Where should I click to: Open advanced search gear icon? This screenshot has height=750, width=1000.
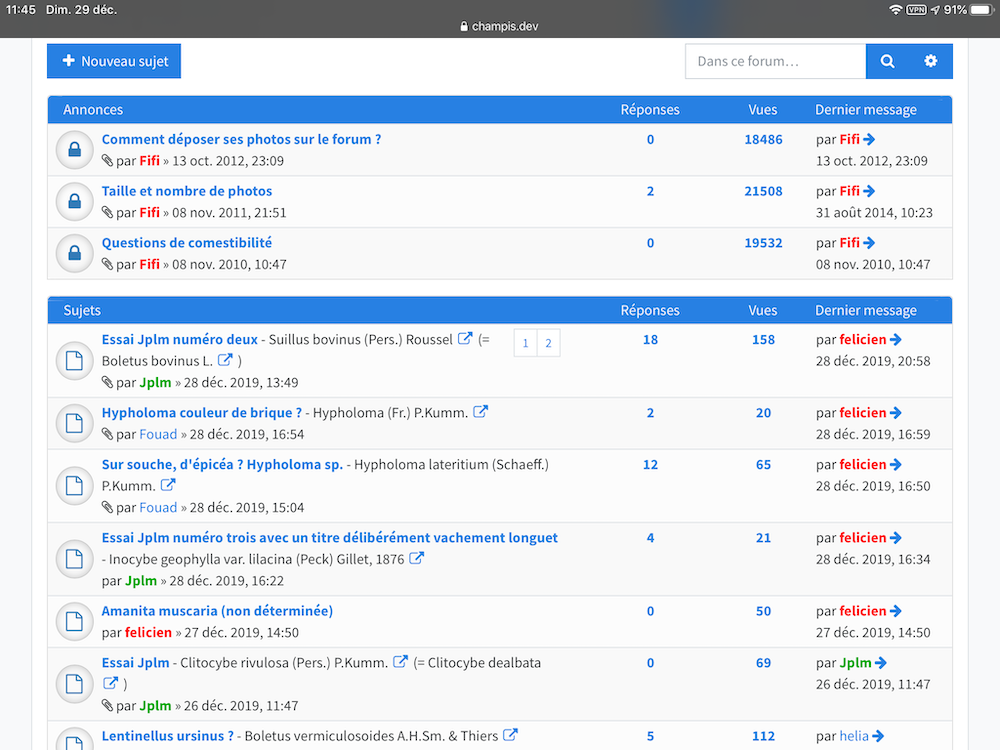931,61
